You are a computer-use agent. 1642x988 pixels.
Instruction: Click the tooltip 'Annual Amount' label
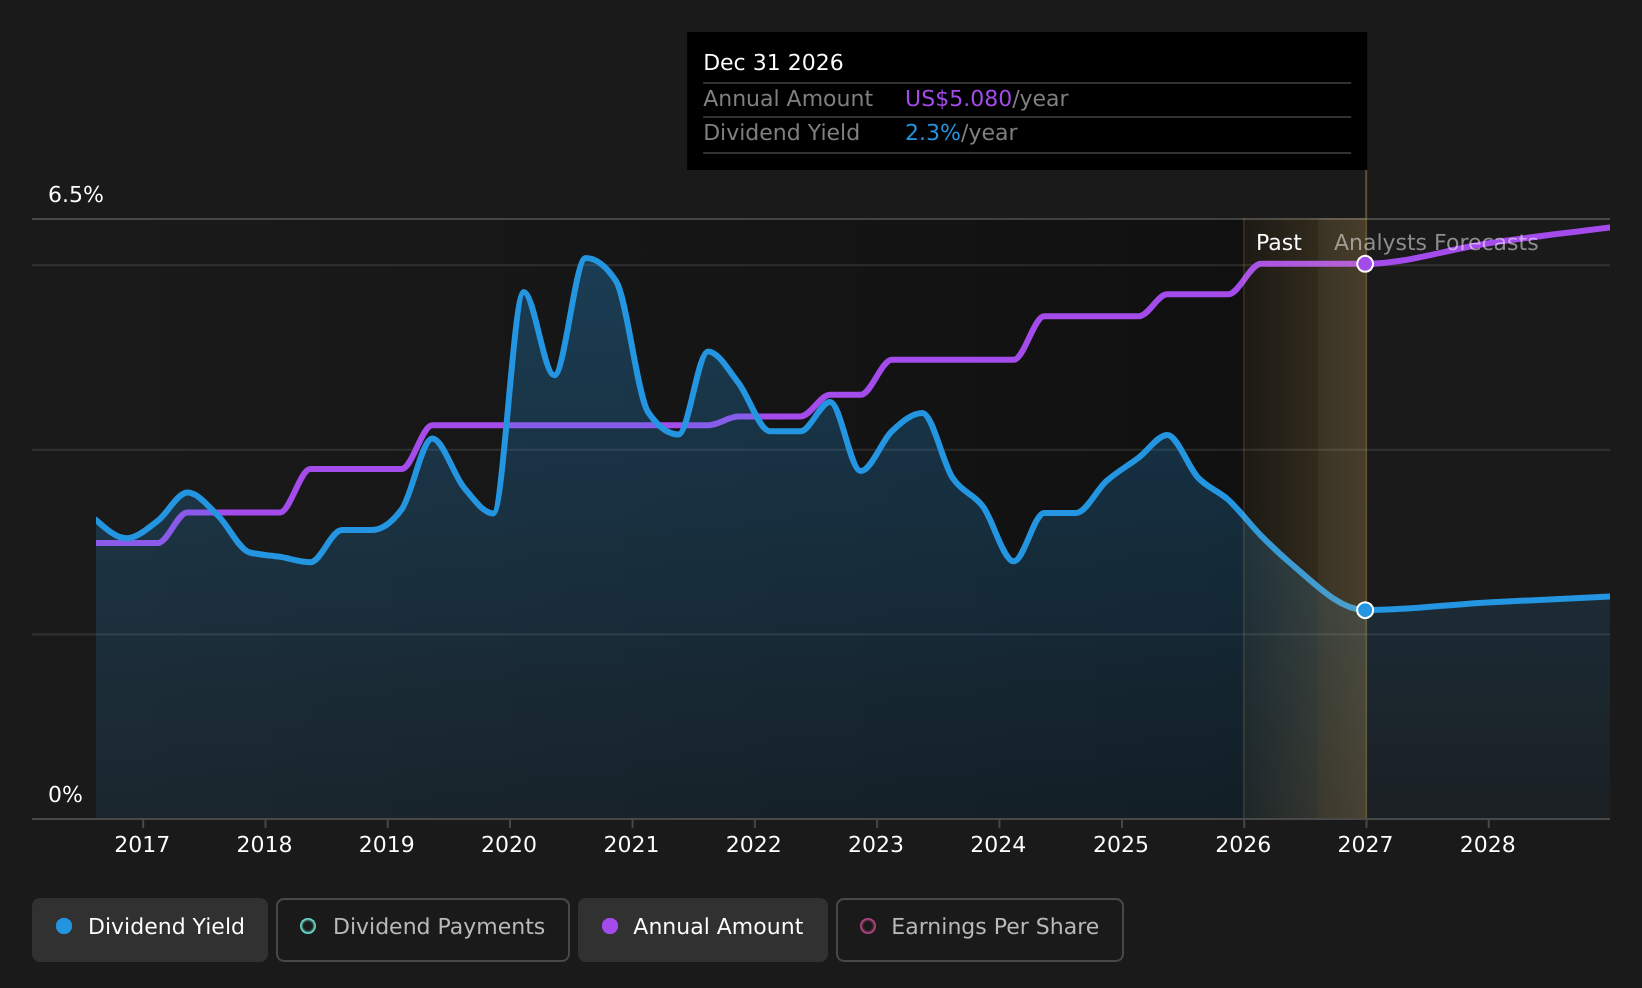pos(788,99)
